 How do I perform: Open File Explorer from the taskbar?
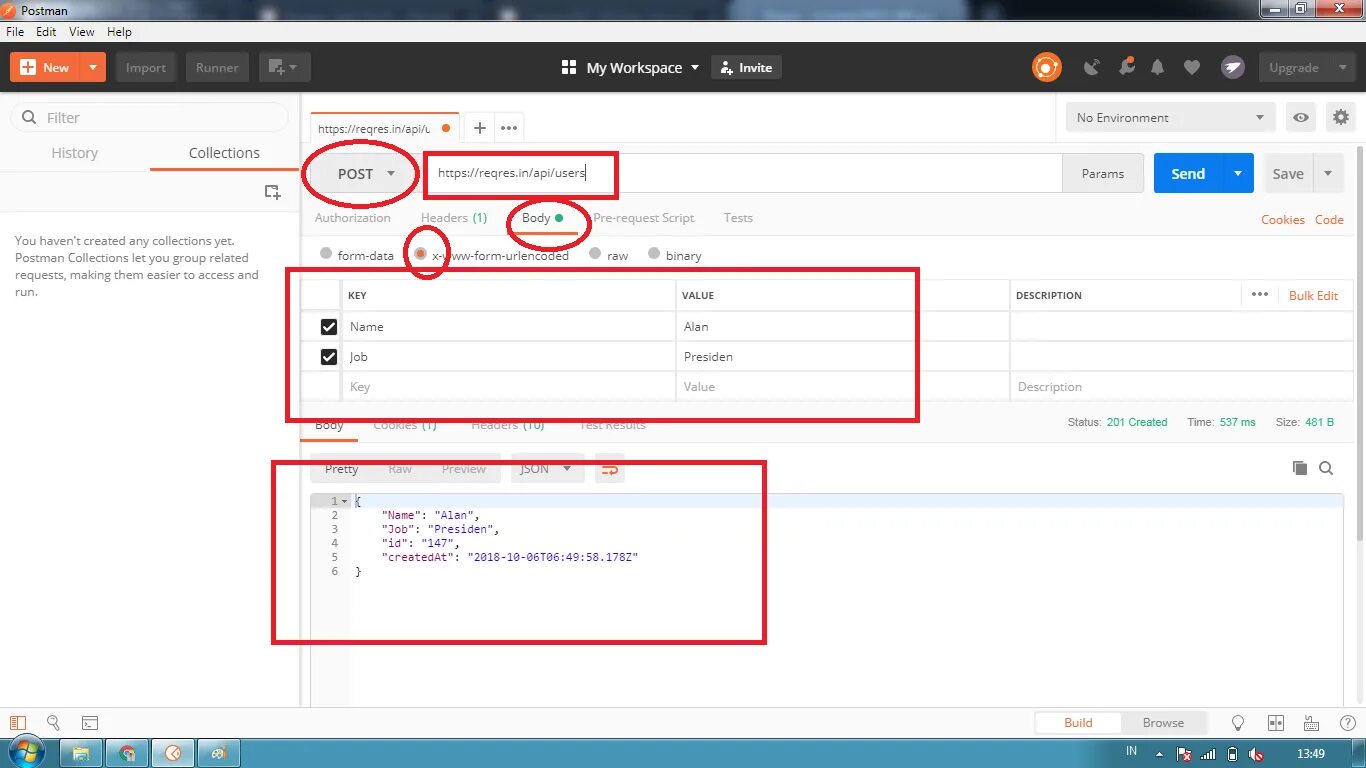tap(81, 754)
